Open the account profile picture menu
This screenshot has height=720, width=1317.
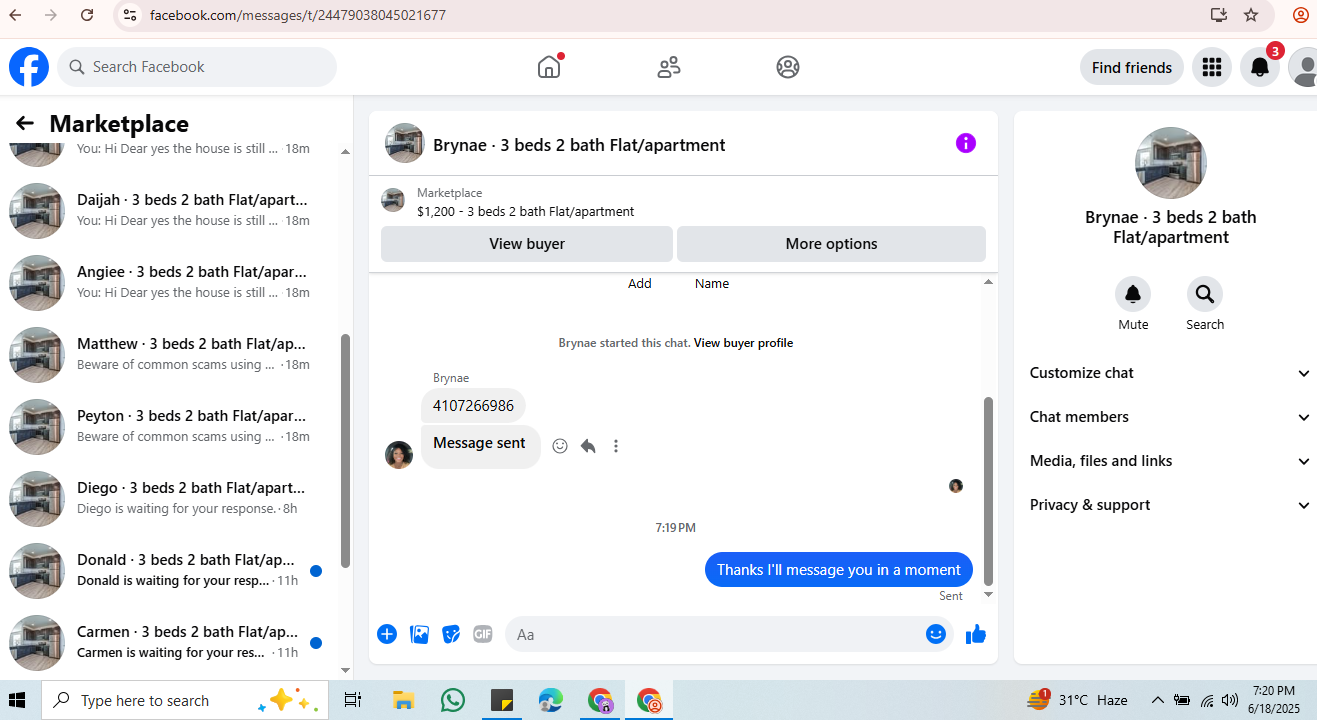pos(1303,67)
